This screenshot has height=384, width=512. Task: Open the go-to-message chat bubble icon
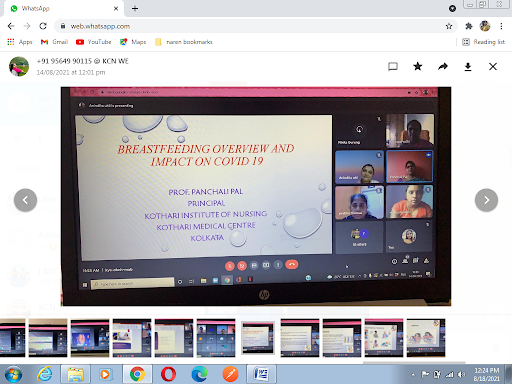pyautogui.click(x=393, y=67)
